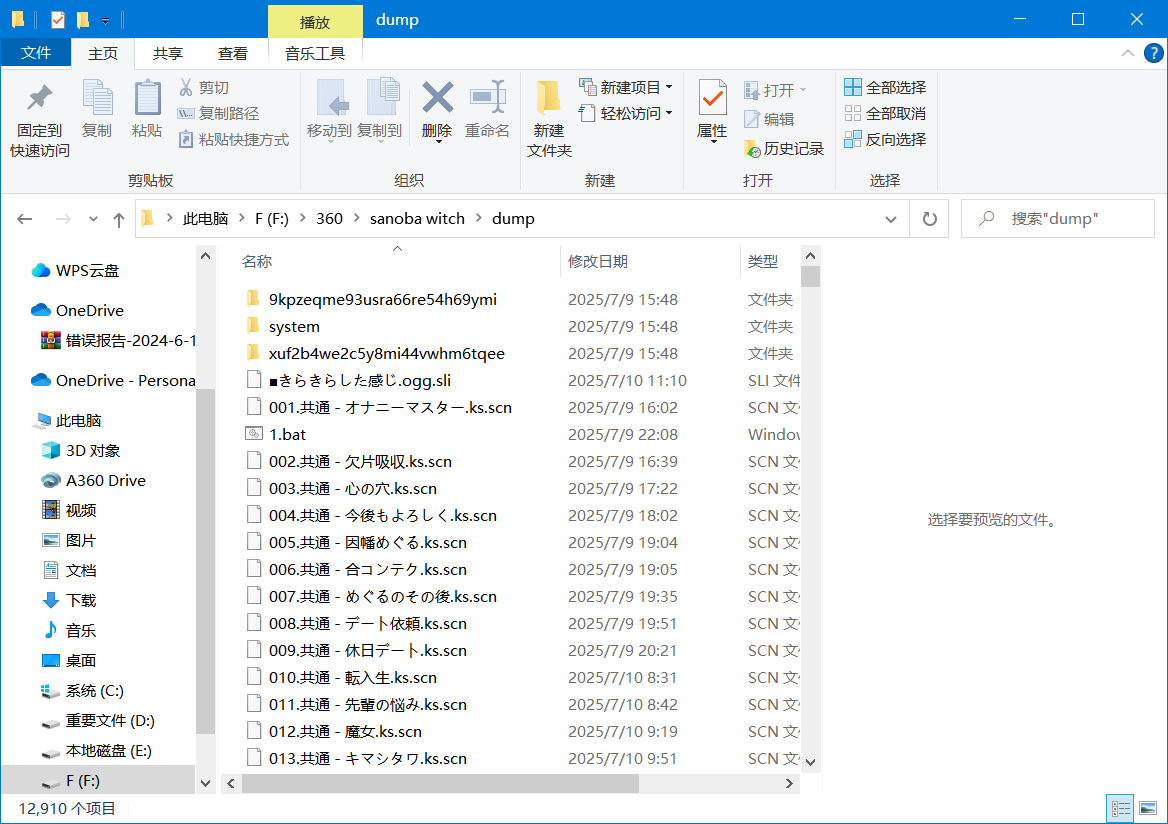Click the F (F:) breadcrumb segment
The width and height of the screenshot is (1168, 824).
click(272, 218)
